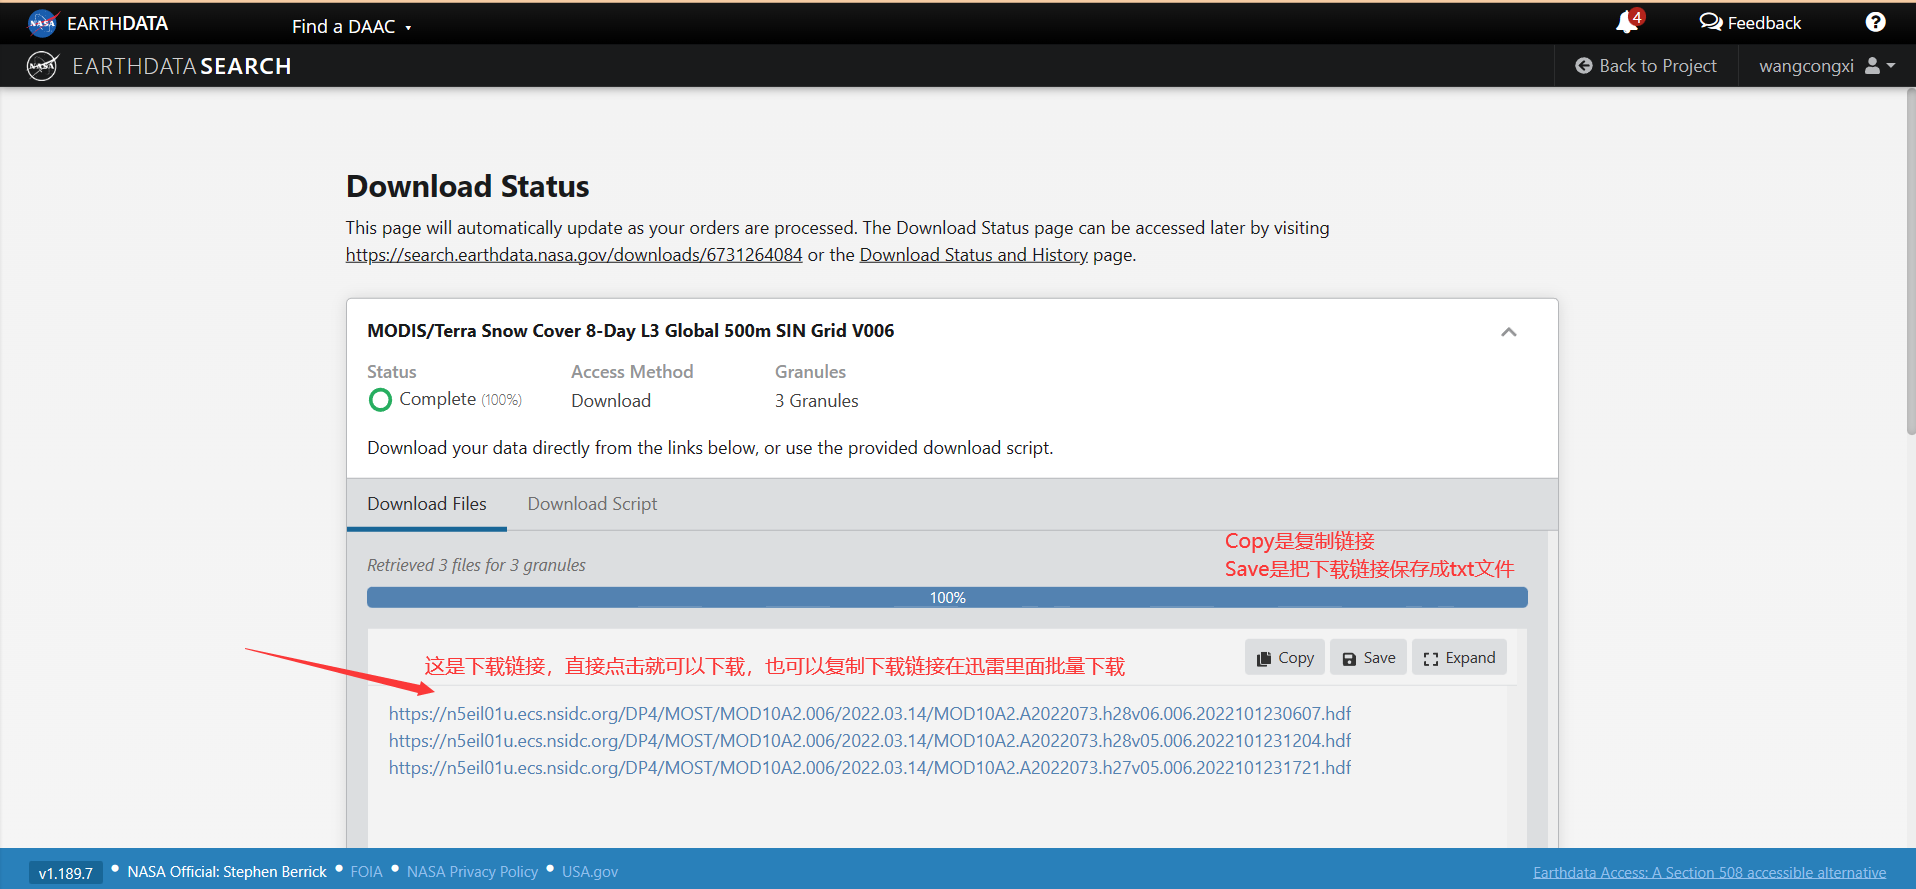Click Back to Project

click(1646, 66)
